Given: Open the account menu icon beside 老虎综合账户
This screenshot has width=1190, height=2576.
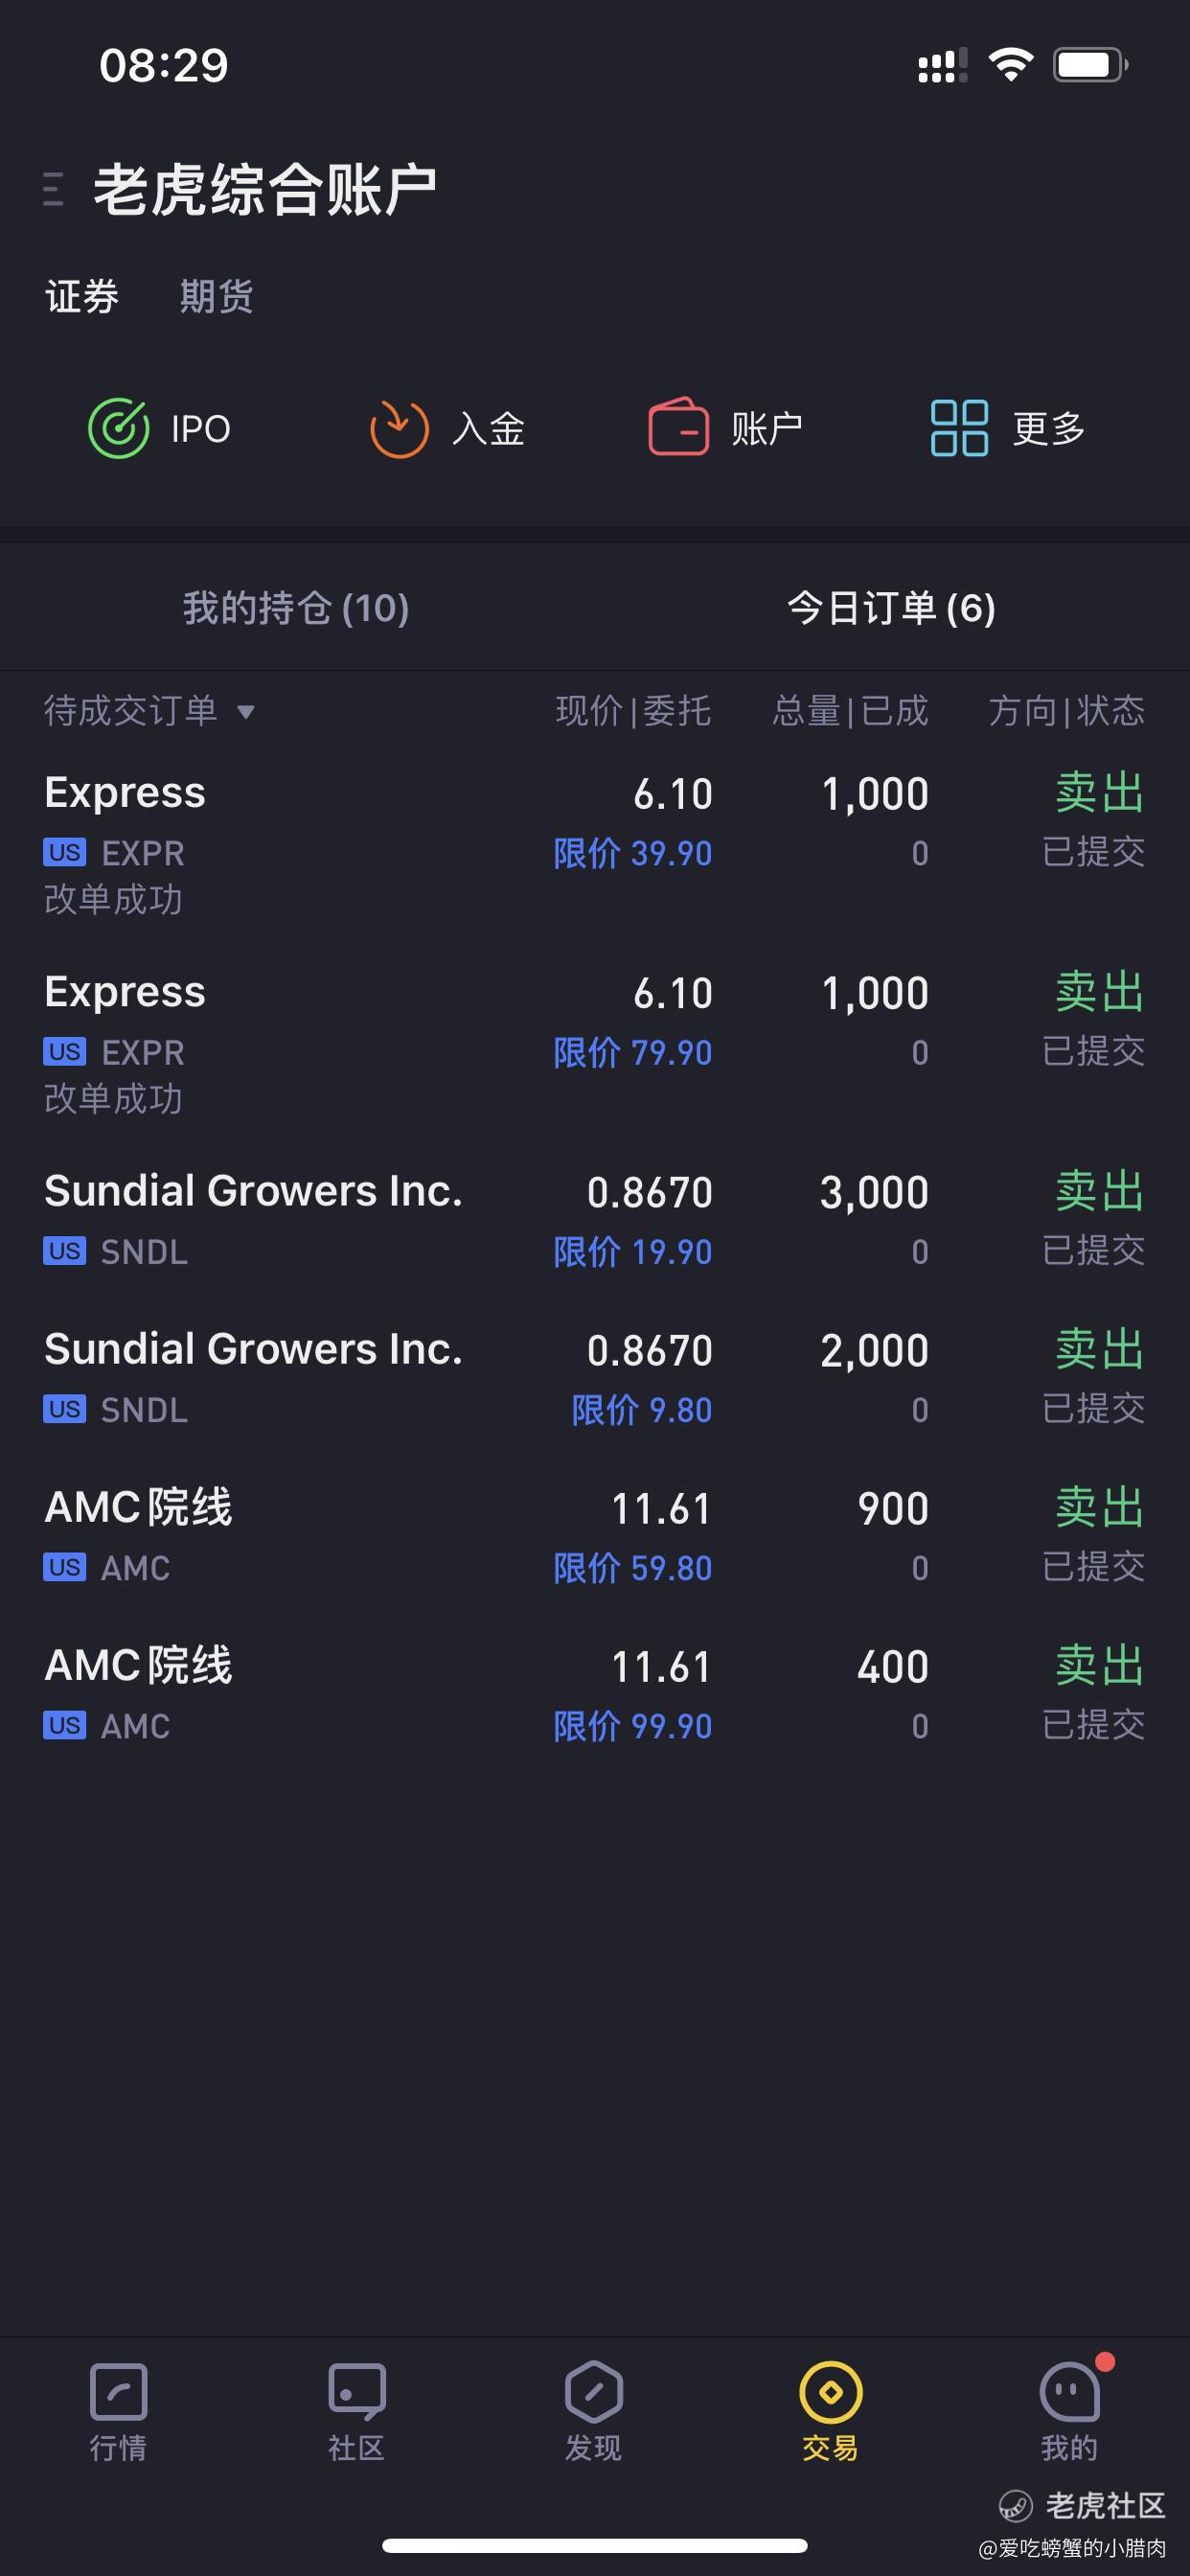Looking at the screenshot, I should (x=54, y=189).
